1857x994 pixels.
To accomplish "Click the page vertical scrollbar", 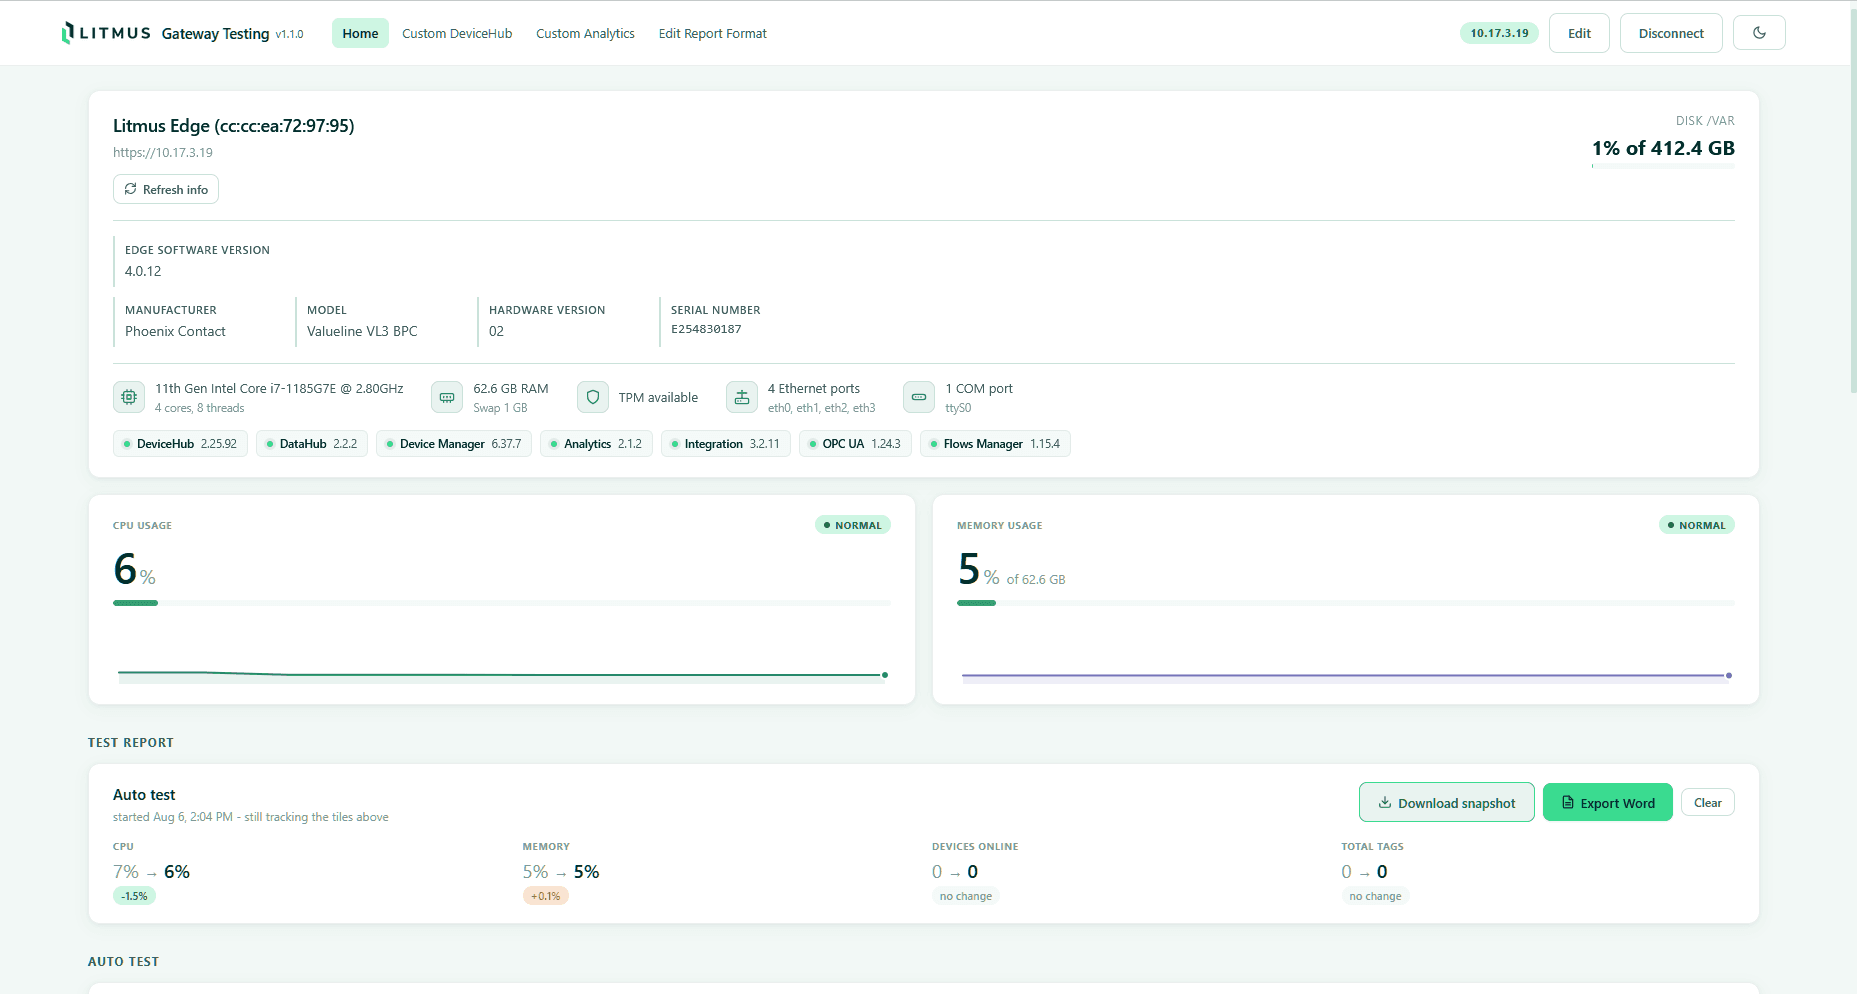I will [1853, 200].
